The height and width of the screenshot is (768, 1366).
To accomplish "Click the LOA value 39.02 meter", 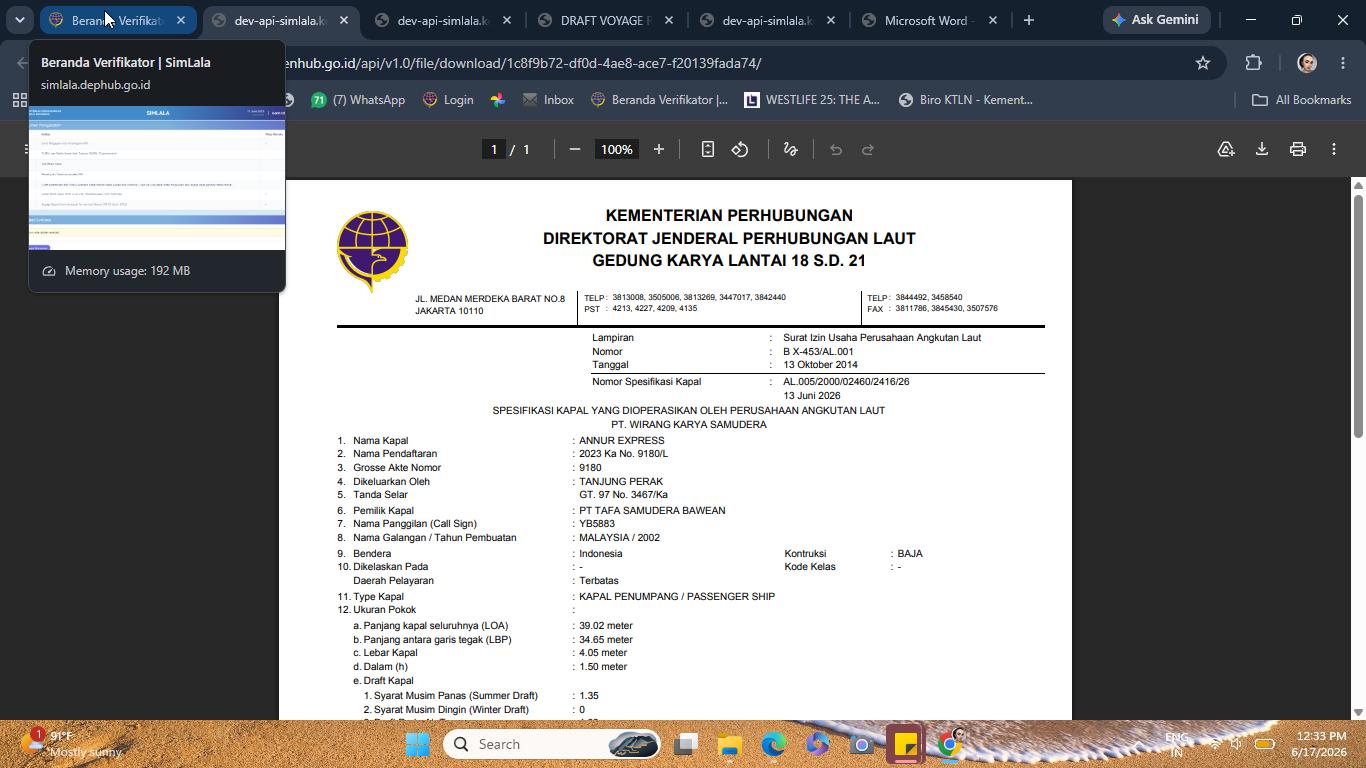I will [606, 626].
